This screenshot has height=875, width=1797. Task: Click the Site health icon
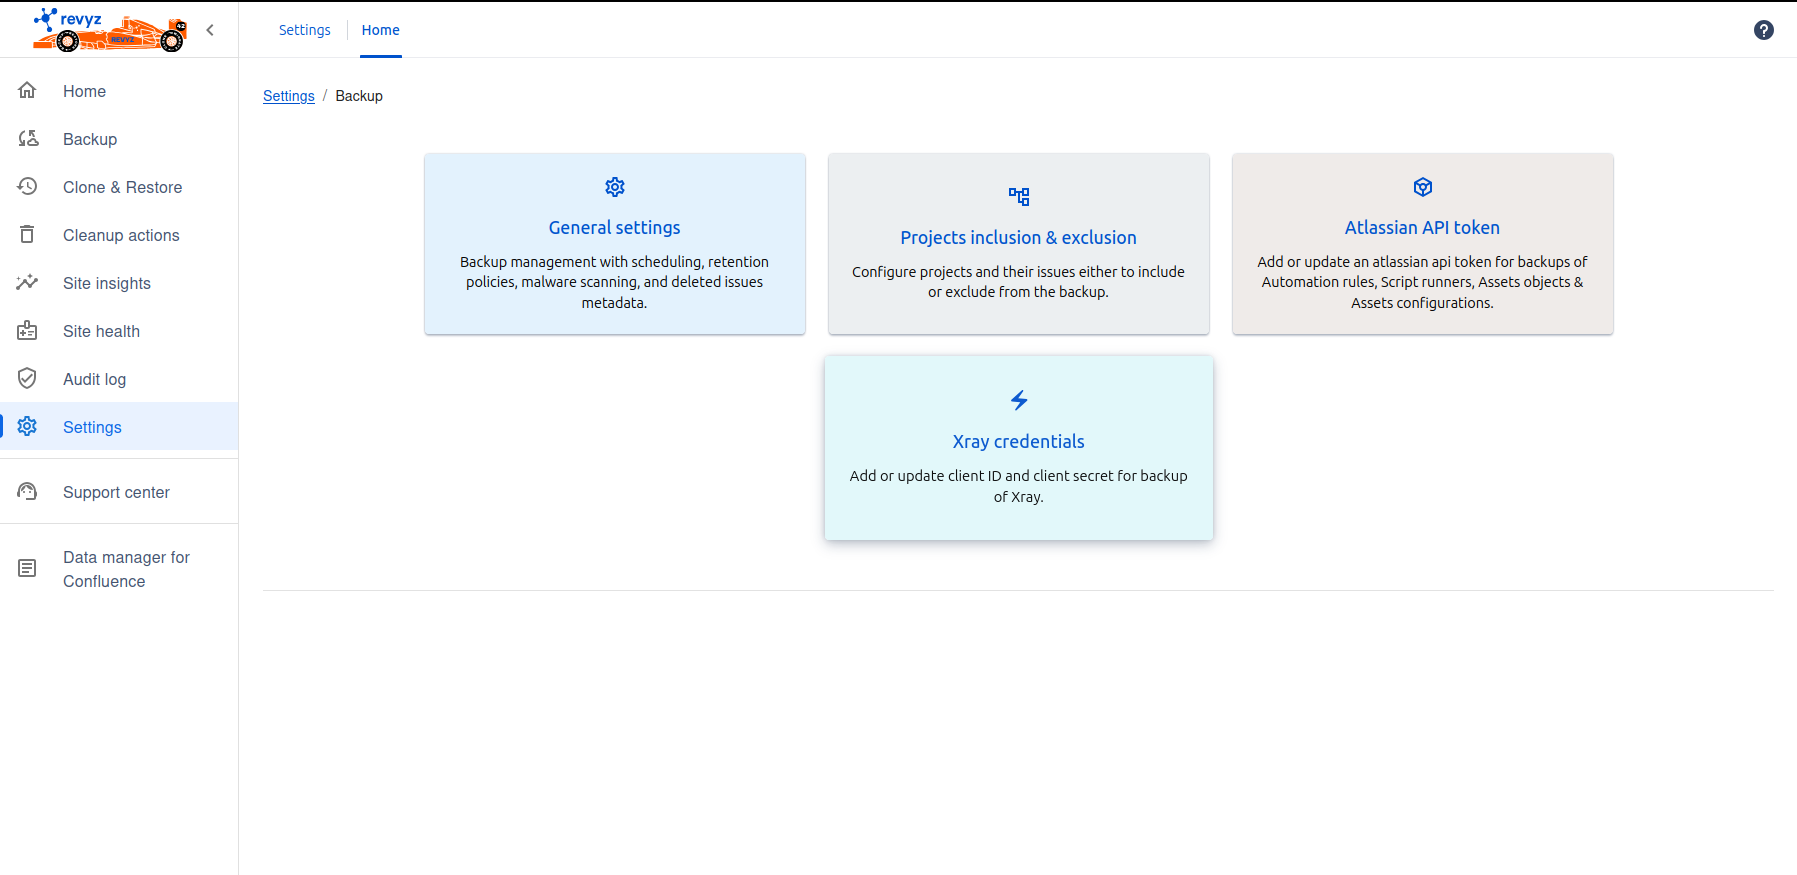coord(28,331)
